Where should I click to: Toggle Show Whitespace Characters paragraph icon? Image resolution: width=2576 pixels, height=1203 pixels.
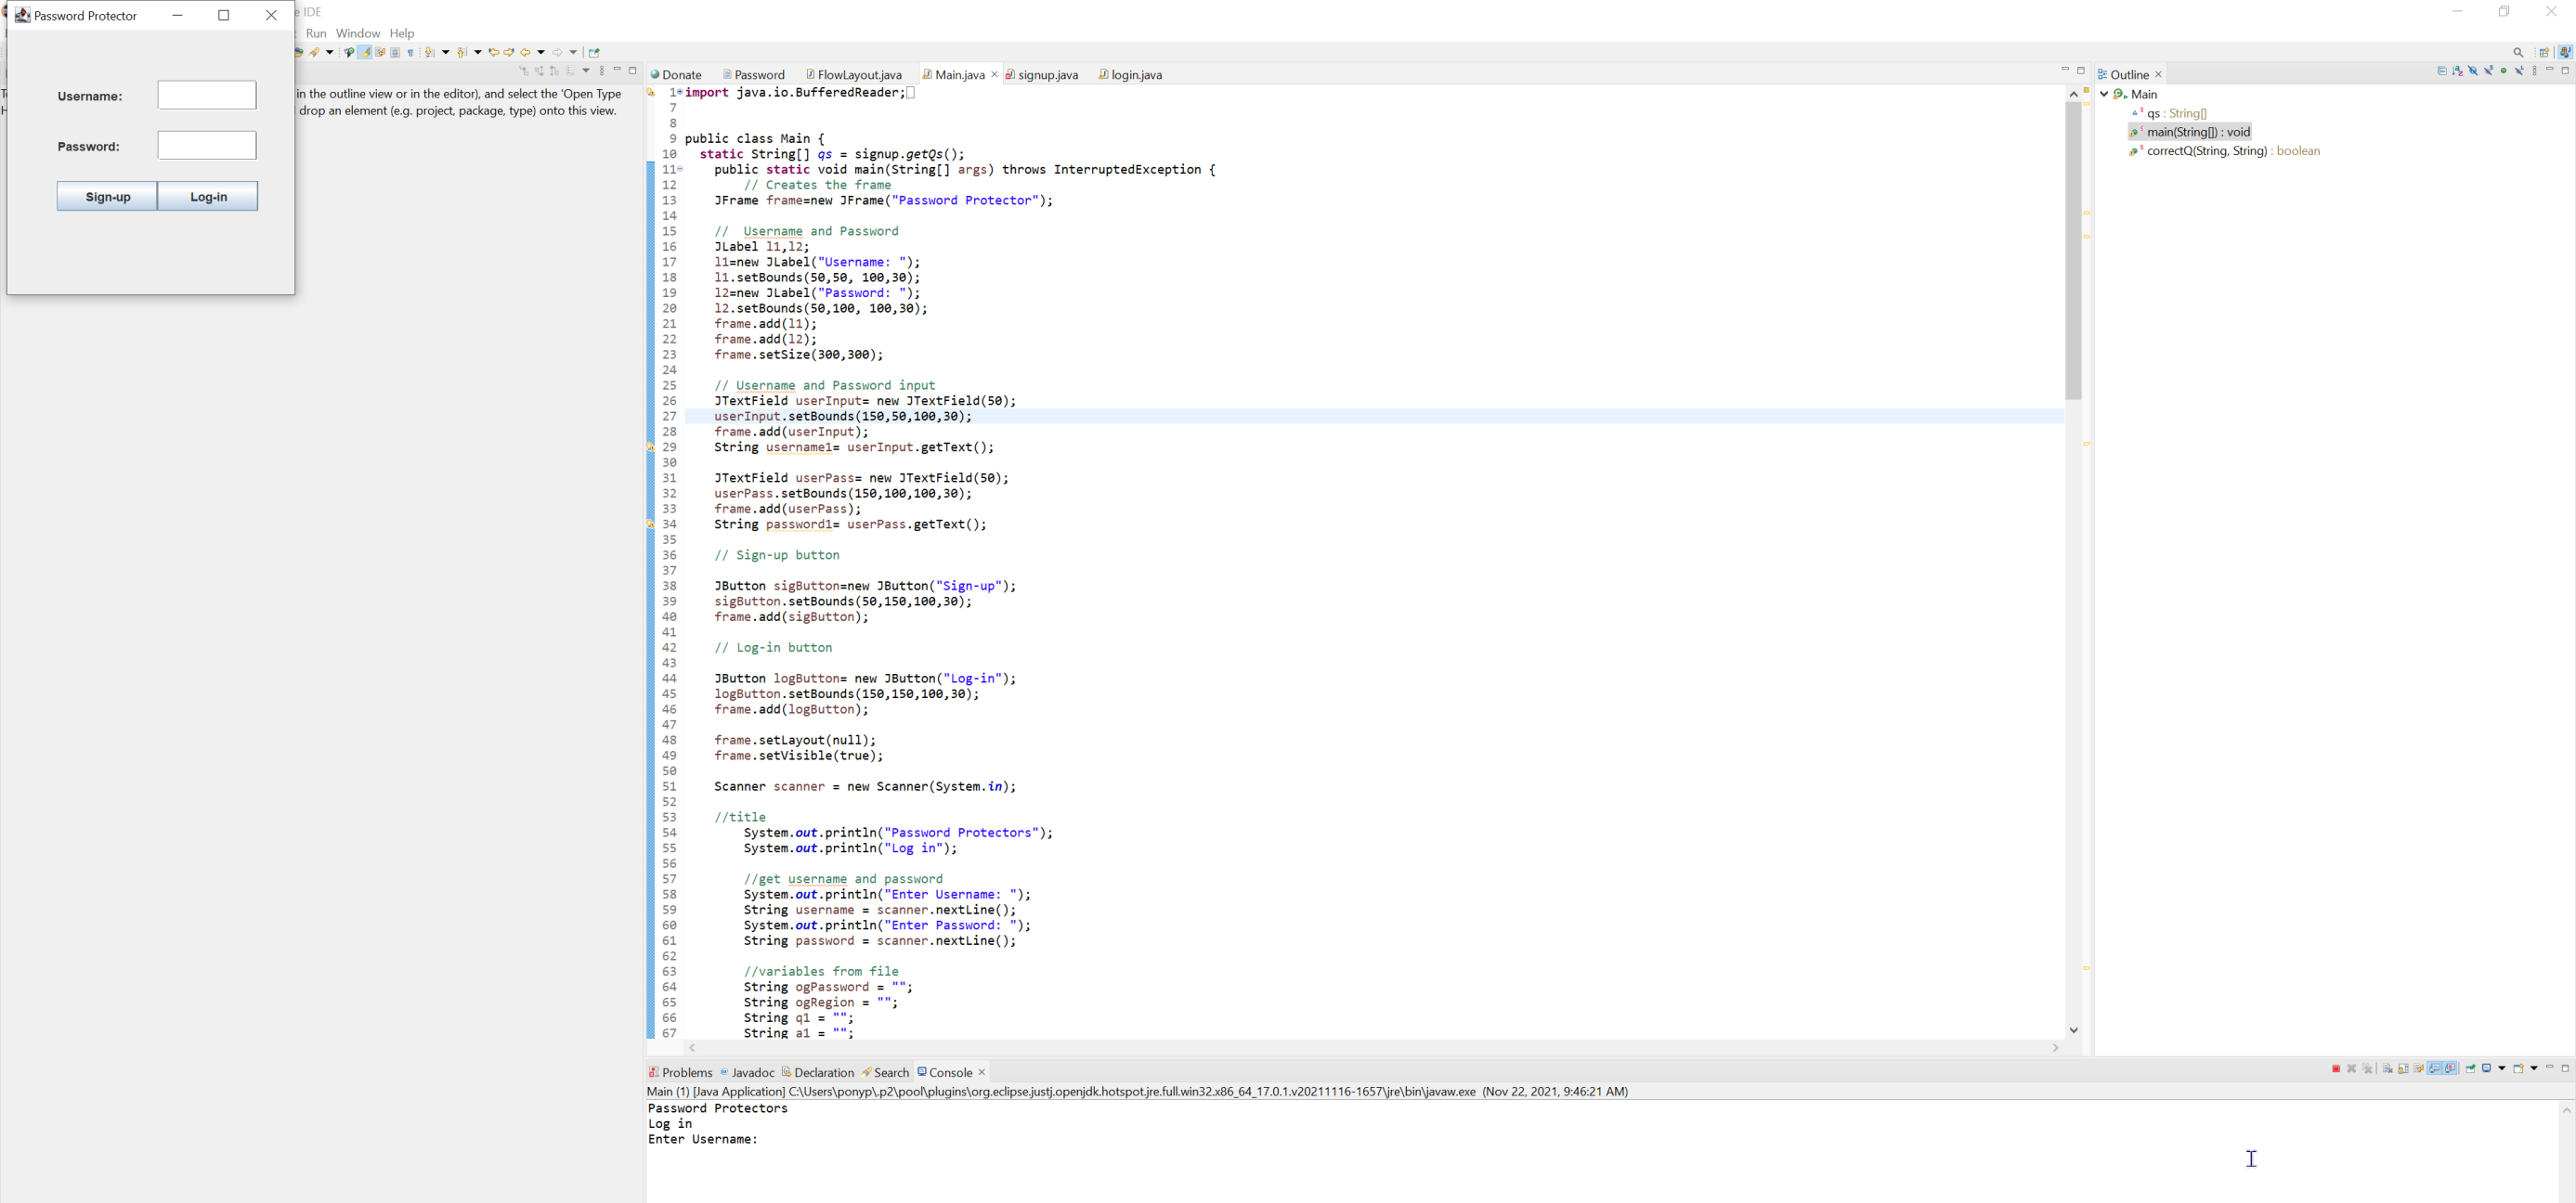[410, 52]
